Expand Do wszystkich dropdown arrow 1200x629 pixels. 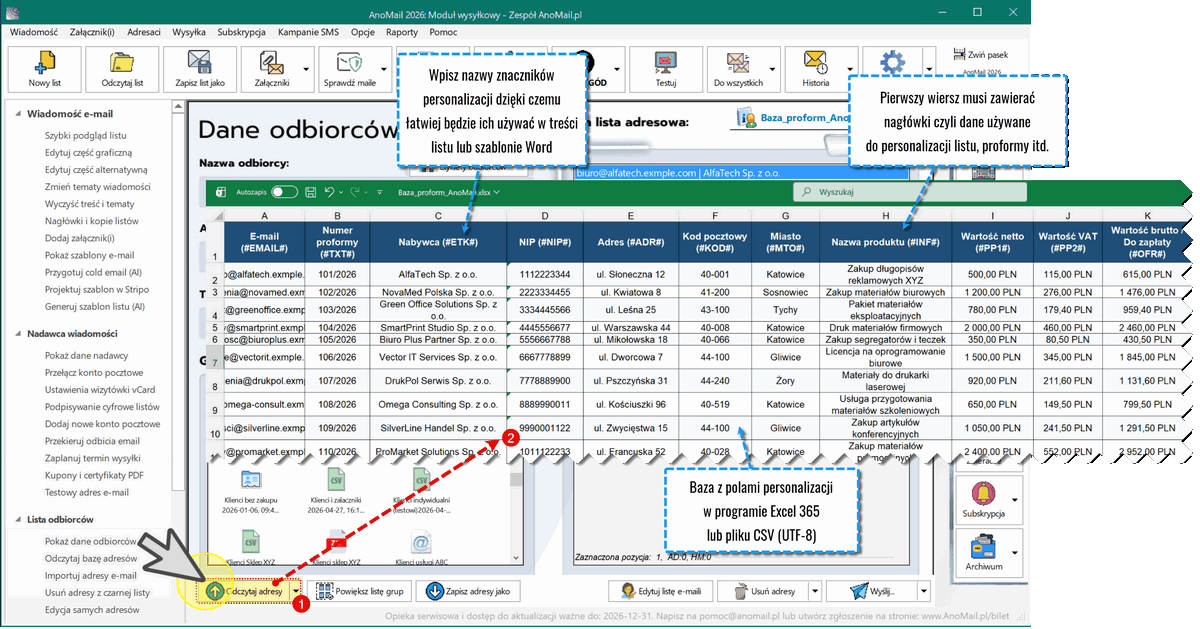click(774, 69)
